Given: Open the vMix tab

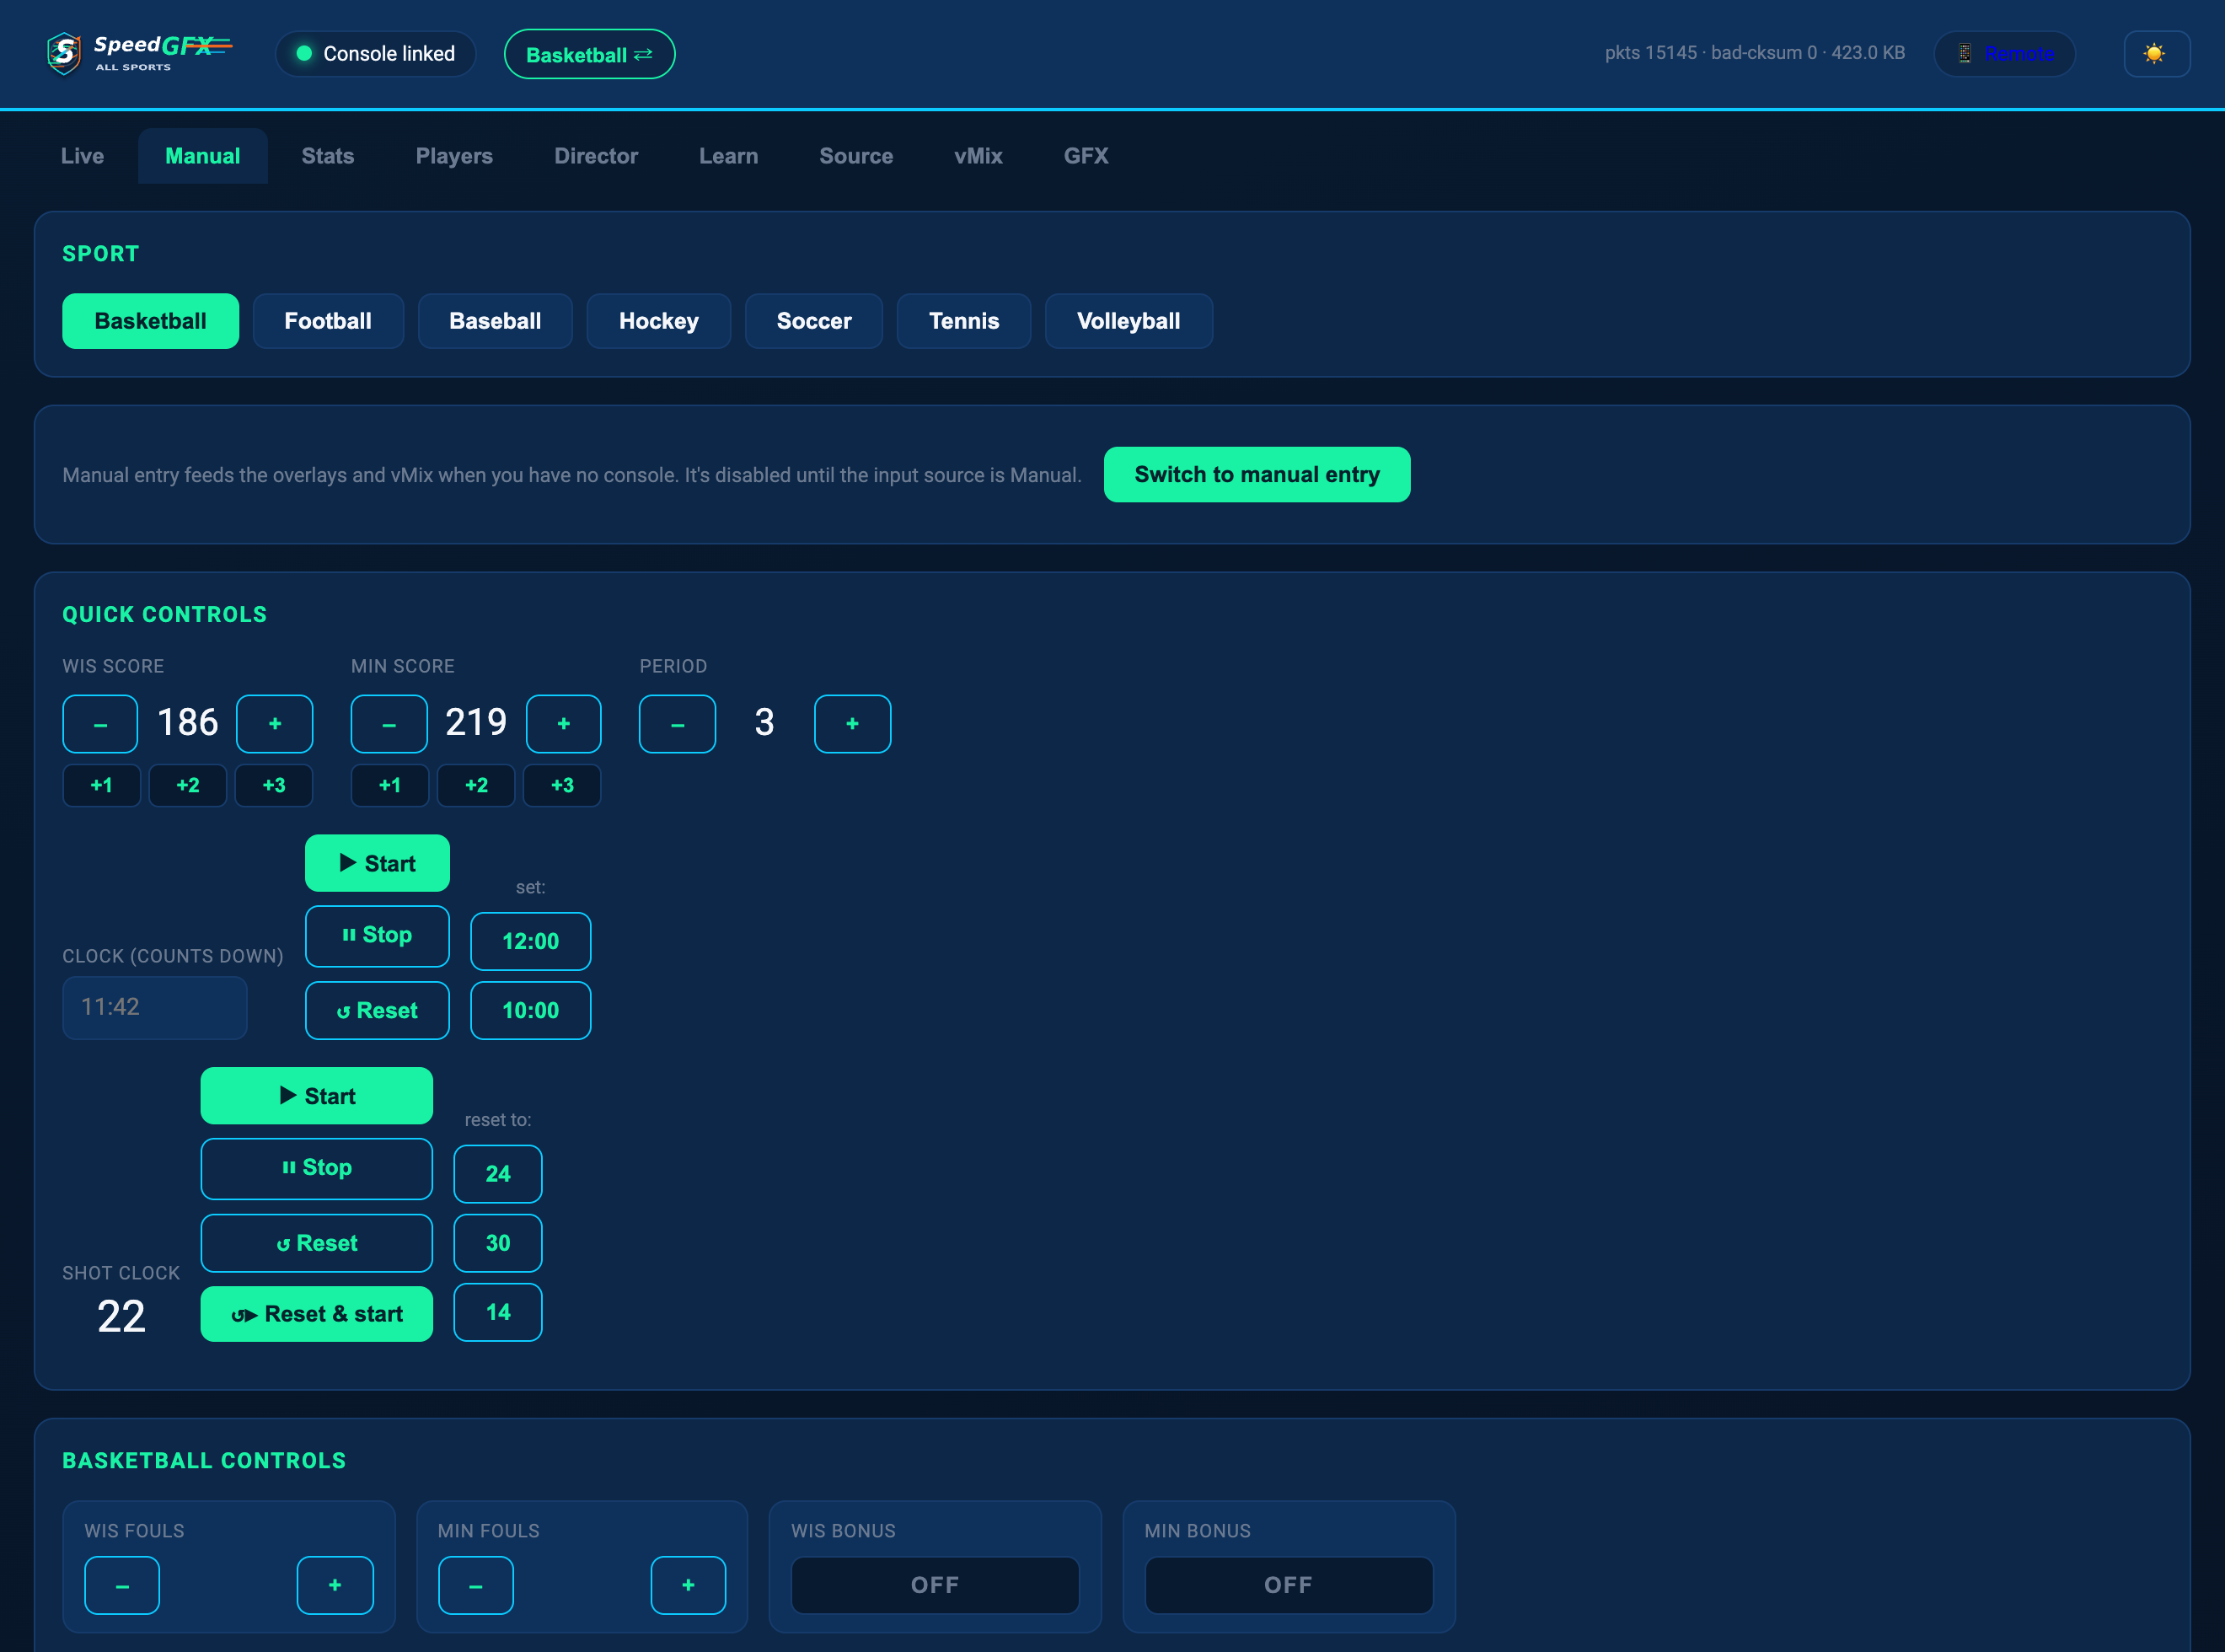Looking at the screenshot, I should (x=978, y=156).
